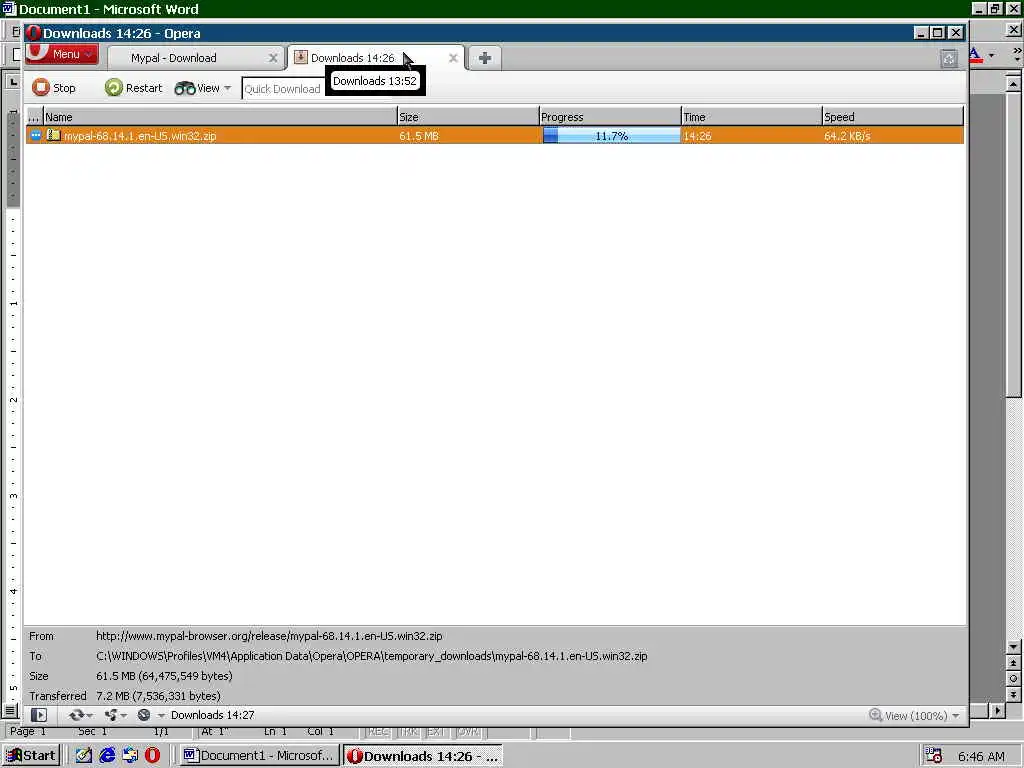The image size is (1024, 768).
Task: Toggle the Opera panels sidebar button
Action: pos(39,715)
